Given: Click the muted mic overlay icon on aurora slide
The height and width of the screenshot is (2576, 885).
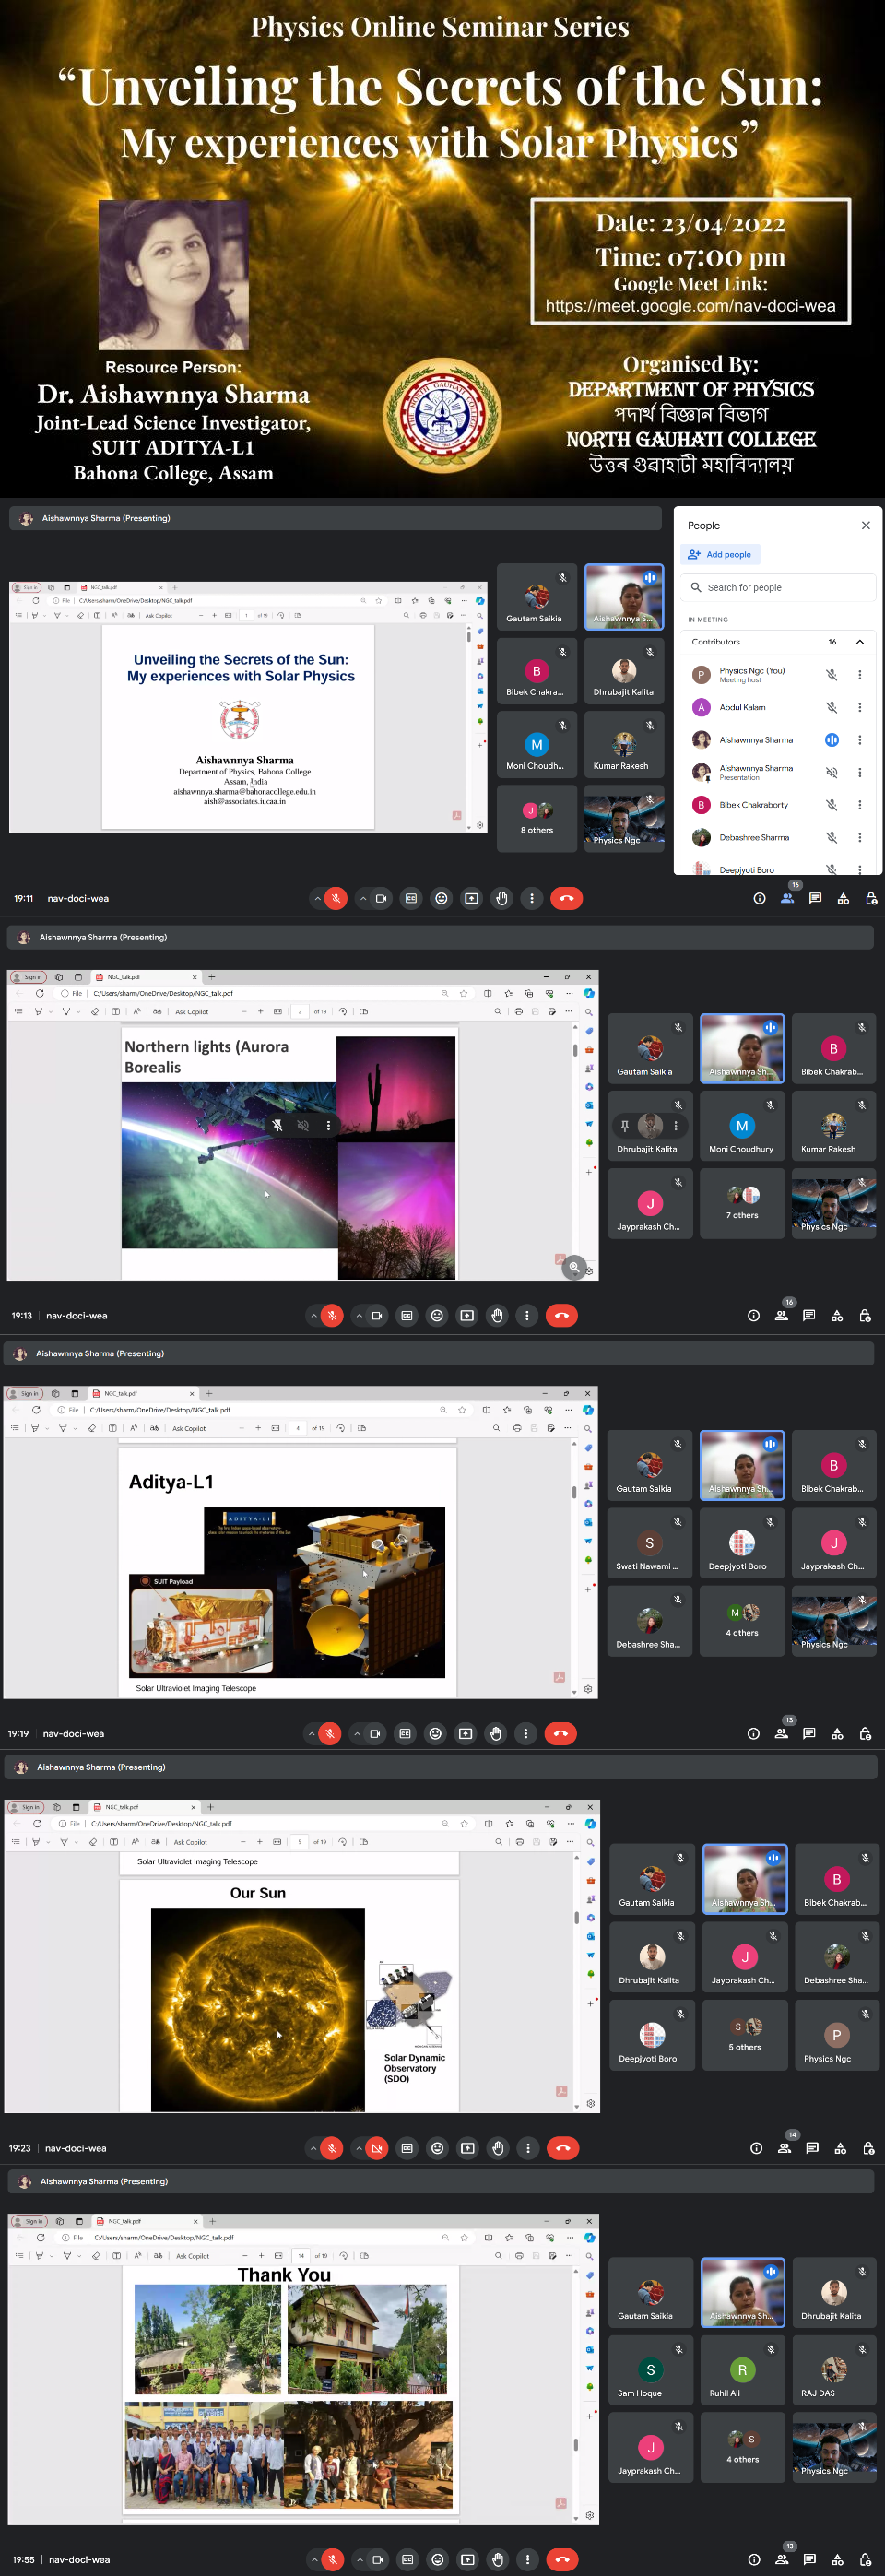Looking at the screenshot, I should 278,1125.
